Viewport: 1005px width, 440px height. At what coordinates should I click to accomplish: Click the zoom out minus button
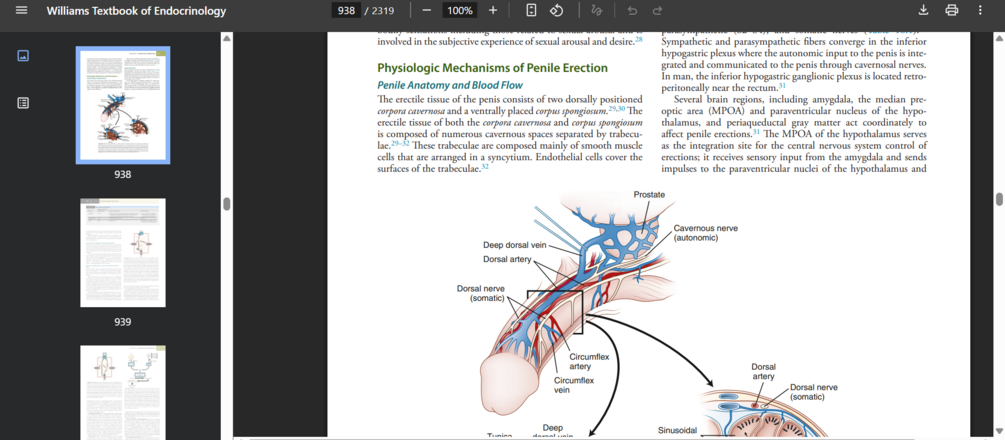click(x=427, y=10)
